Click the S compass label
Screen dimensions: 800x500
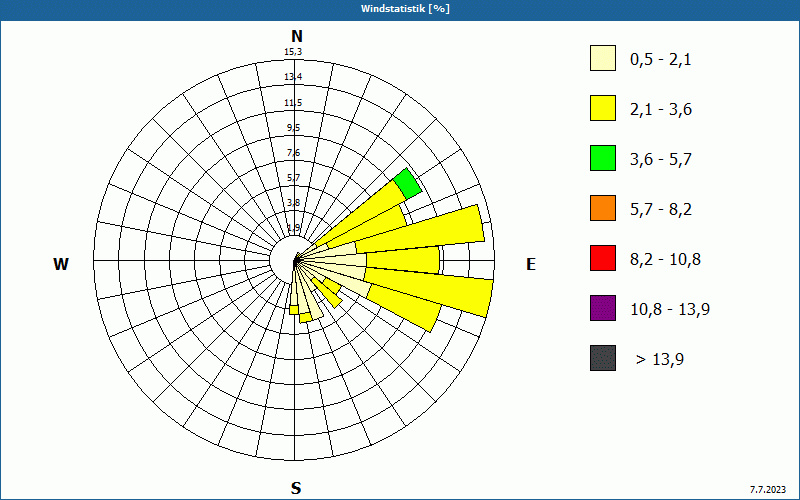[x=296, y=488]
